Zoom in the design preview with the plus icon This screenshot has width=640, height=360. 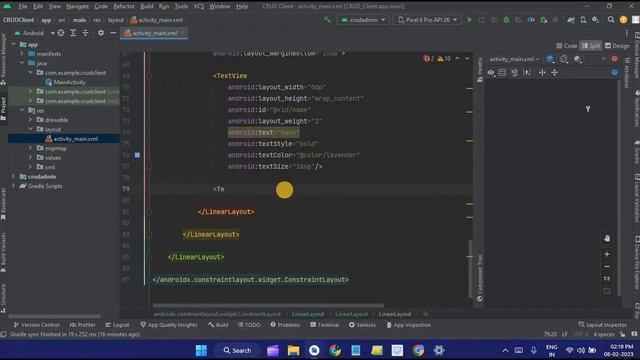tap(607, 254)
